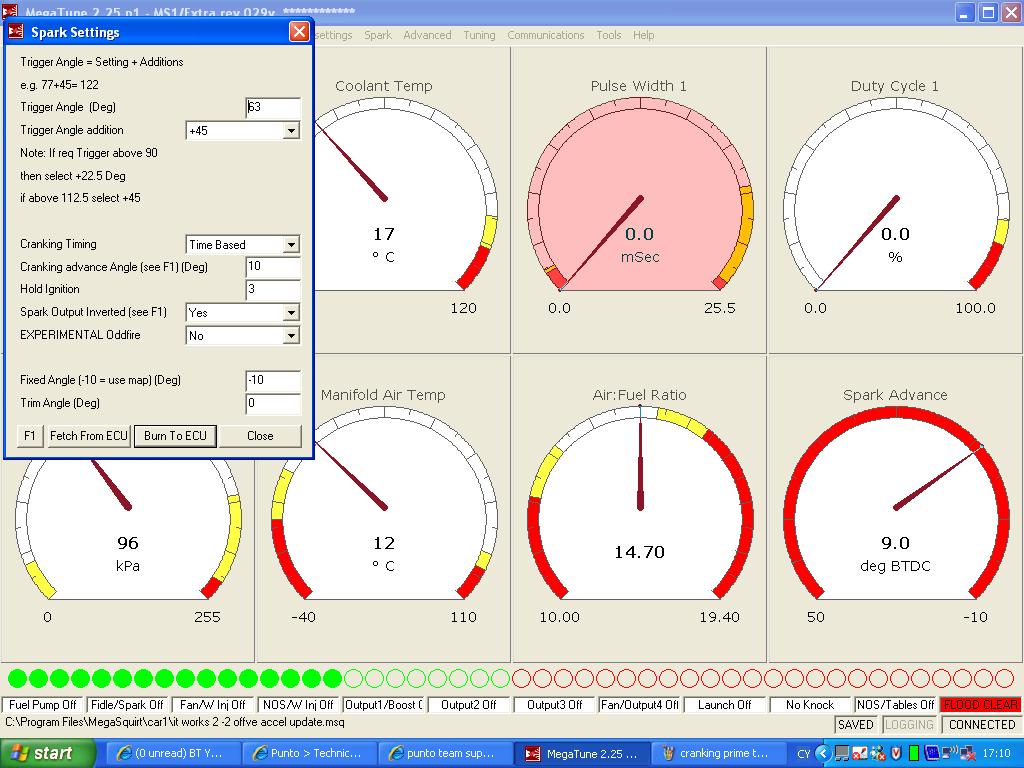Image resolution: width=1024 pixels, height=768 pixels.
Task: Click the blue tilted panel tray icon
Action: 932,754
